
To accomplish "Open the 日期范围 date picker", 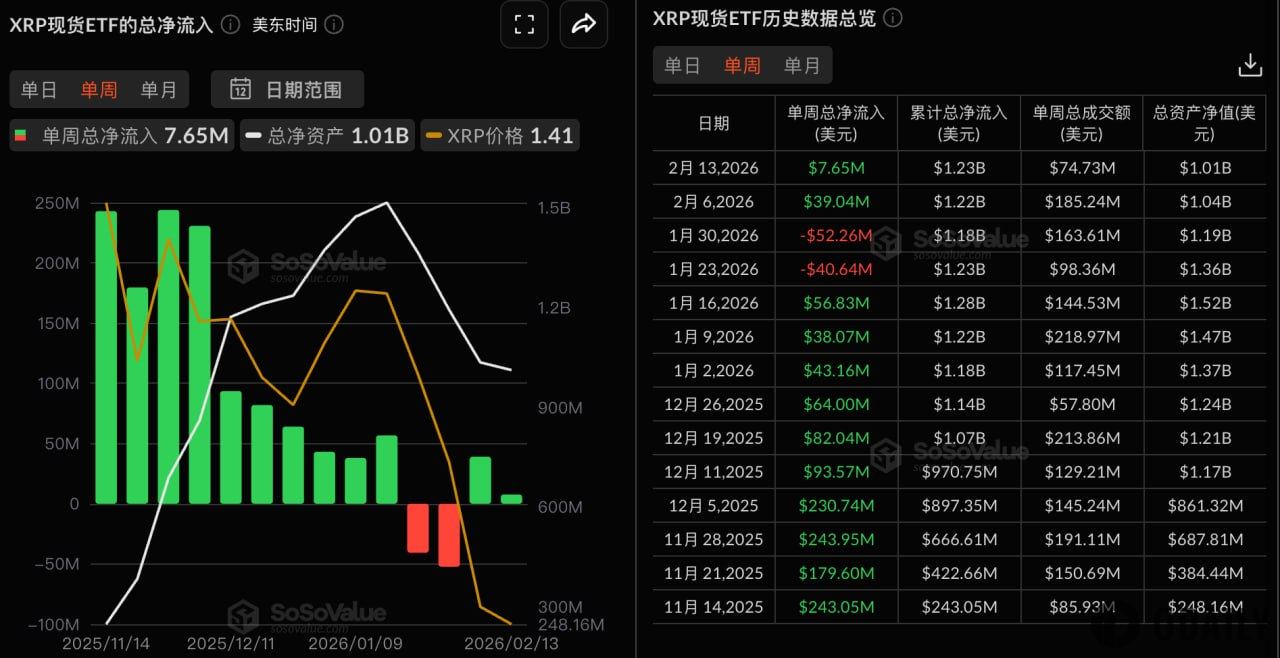I will (x=286, y=88).
